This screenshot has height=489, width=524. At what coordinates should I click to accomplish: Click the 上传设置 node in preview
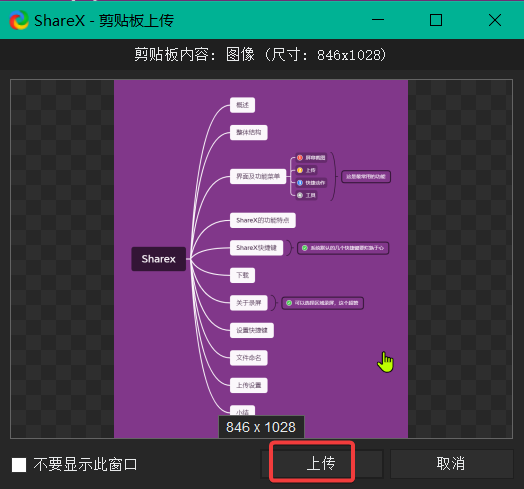[x=249, y=385]
